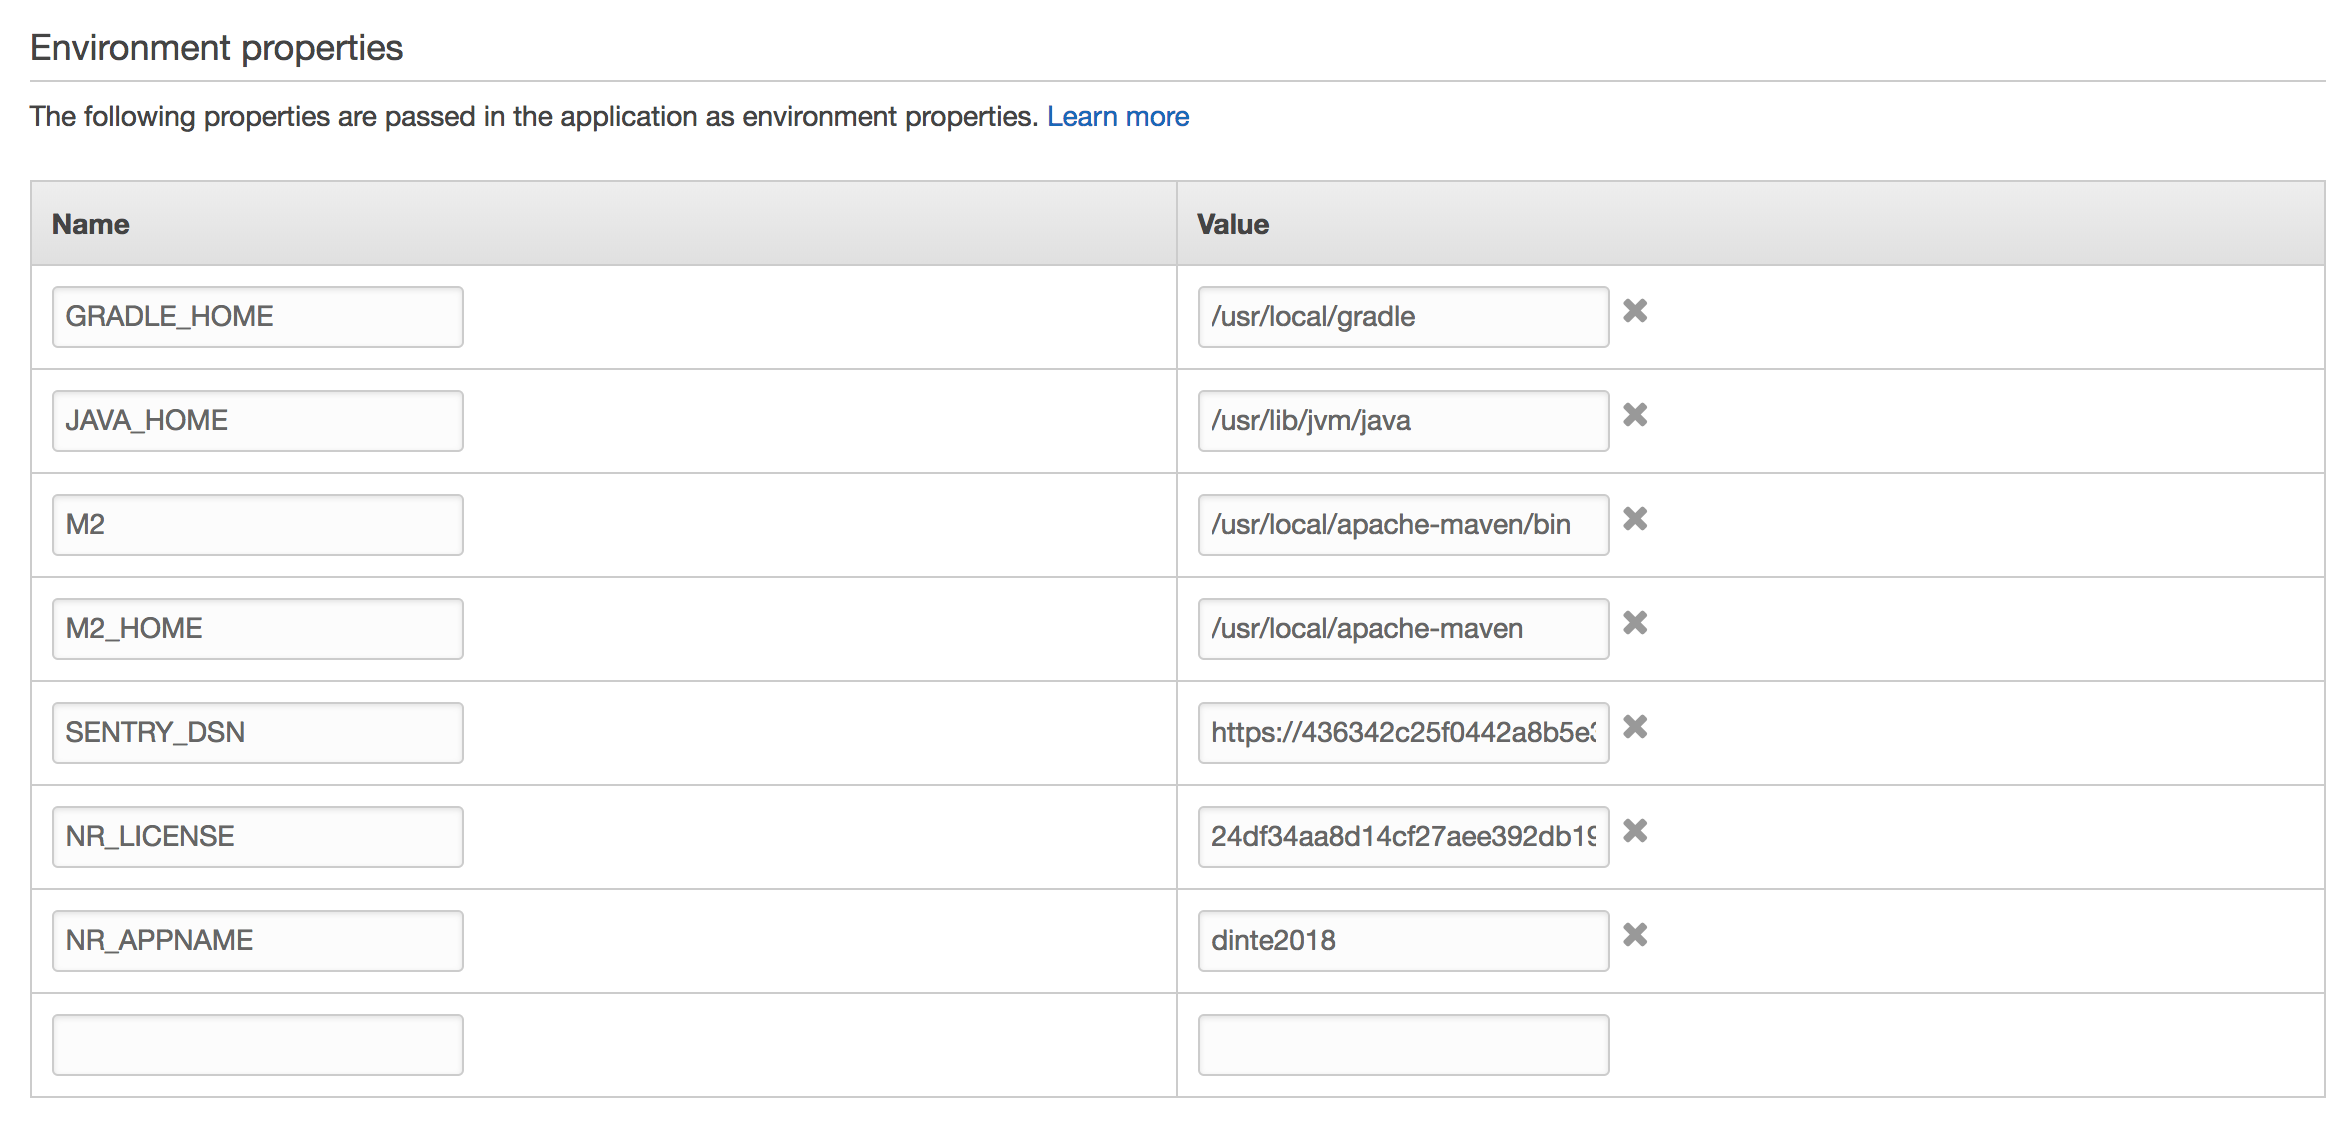Viewport: 2350px width, 1148px height.
Task: Focus the JAVA_HOME name input
Action: [x=257, y=421]
